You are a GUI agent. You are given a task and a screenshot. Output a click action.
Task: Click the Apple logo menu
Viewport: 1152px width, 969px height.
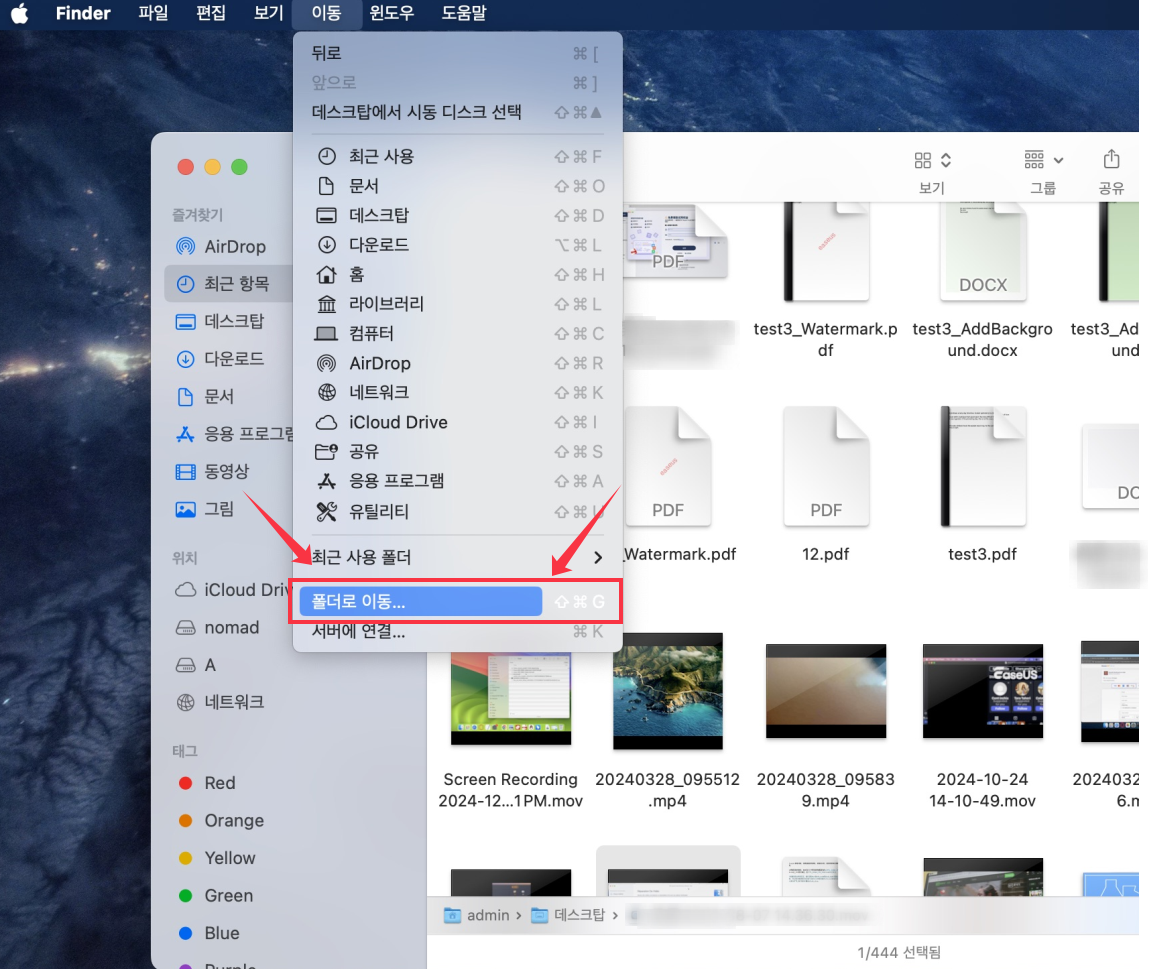[x=20, y=14]
